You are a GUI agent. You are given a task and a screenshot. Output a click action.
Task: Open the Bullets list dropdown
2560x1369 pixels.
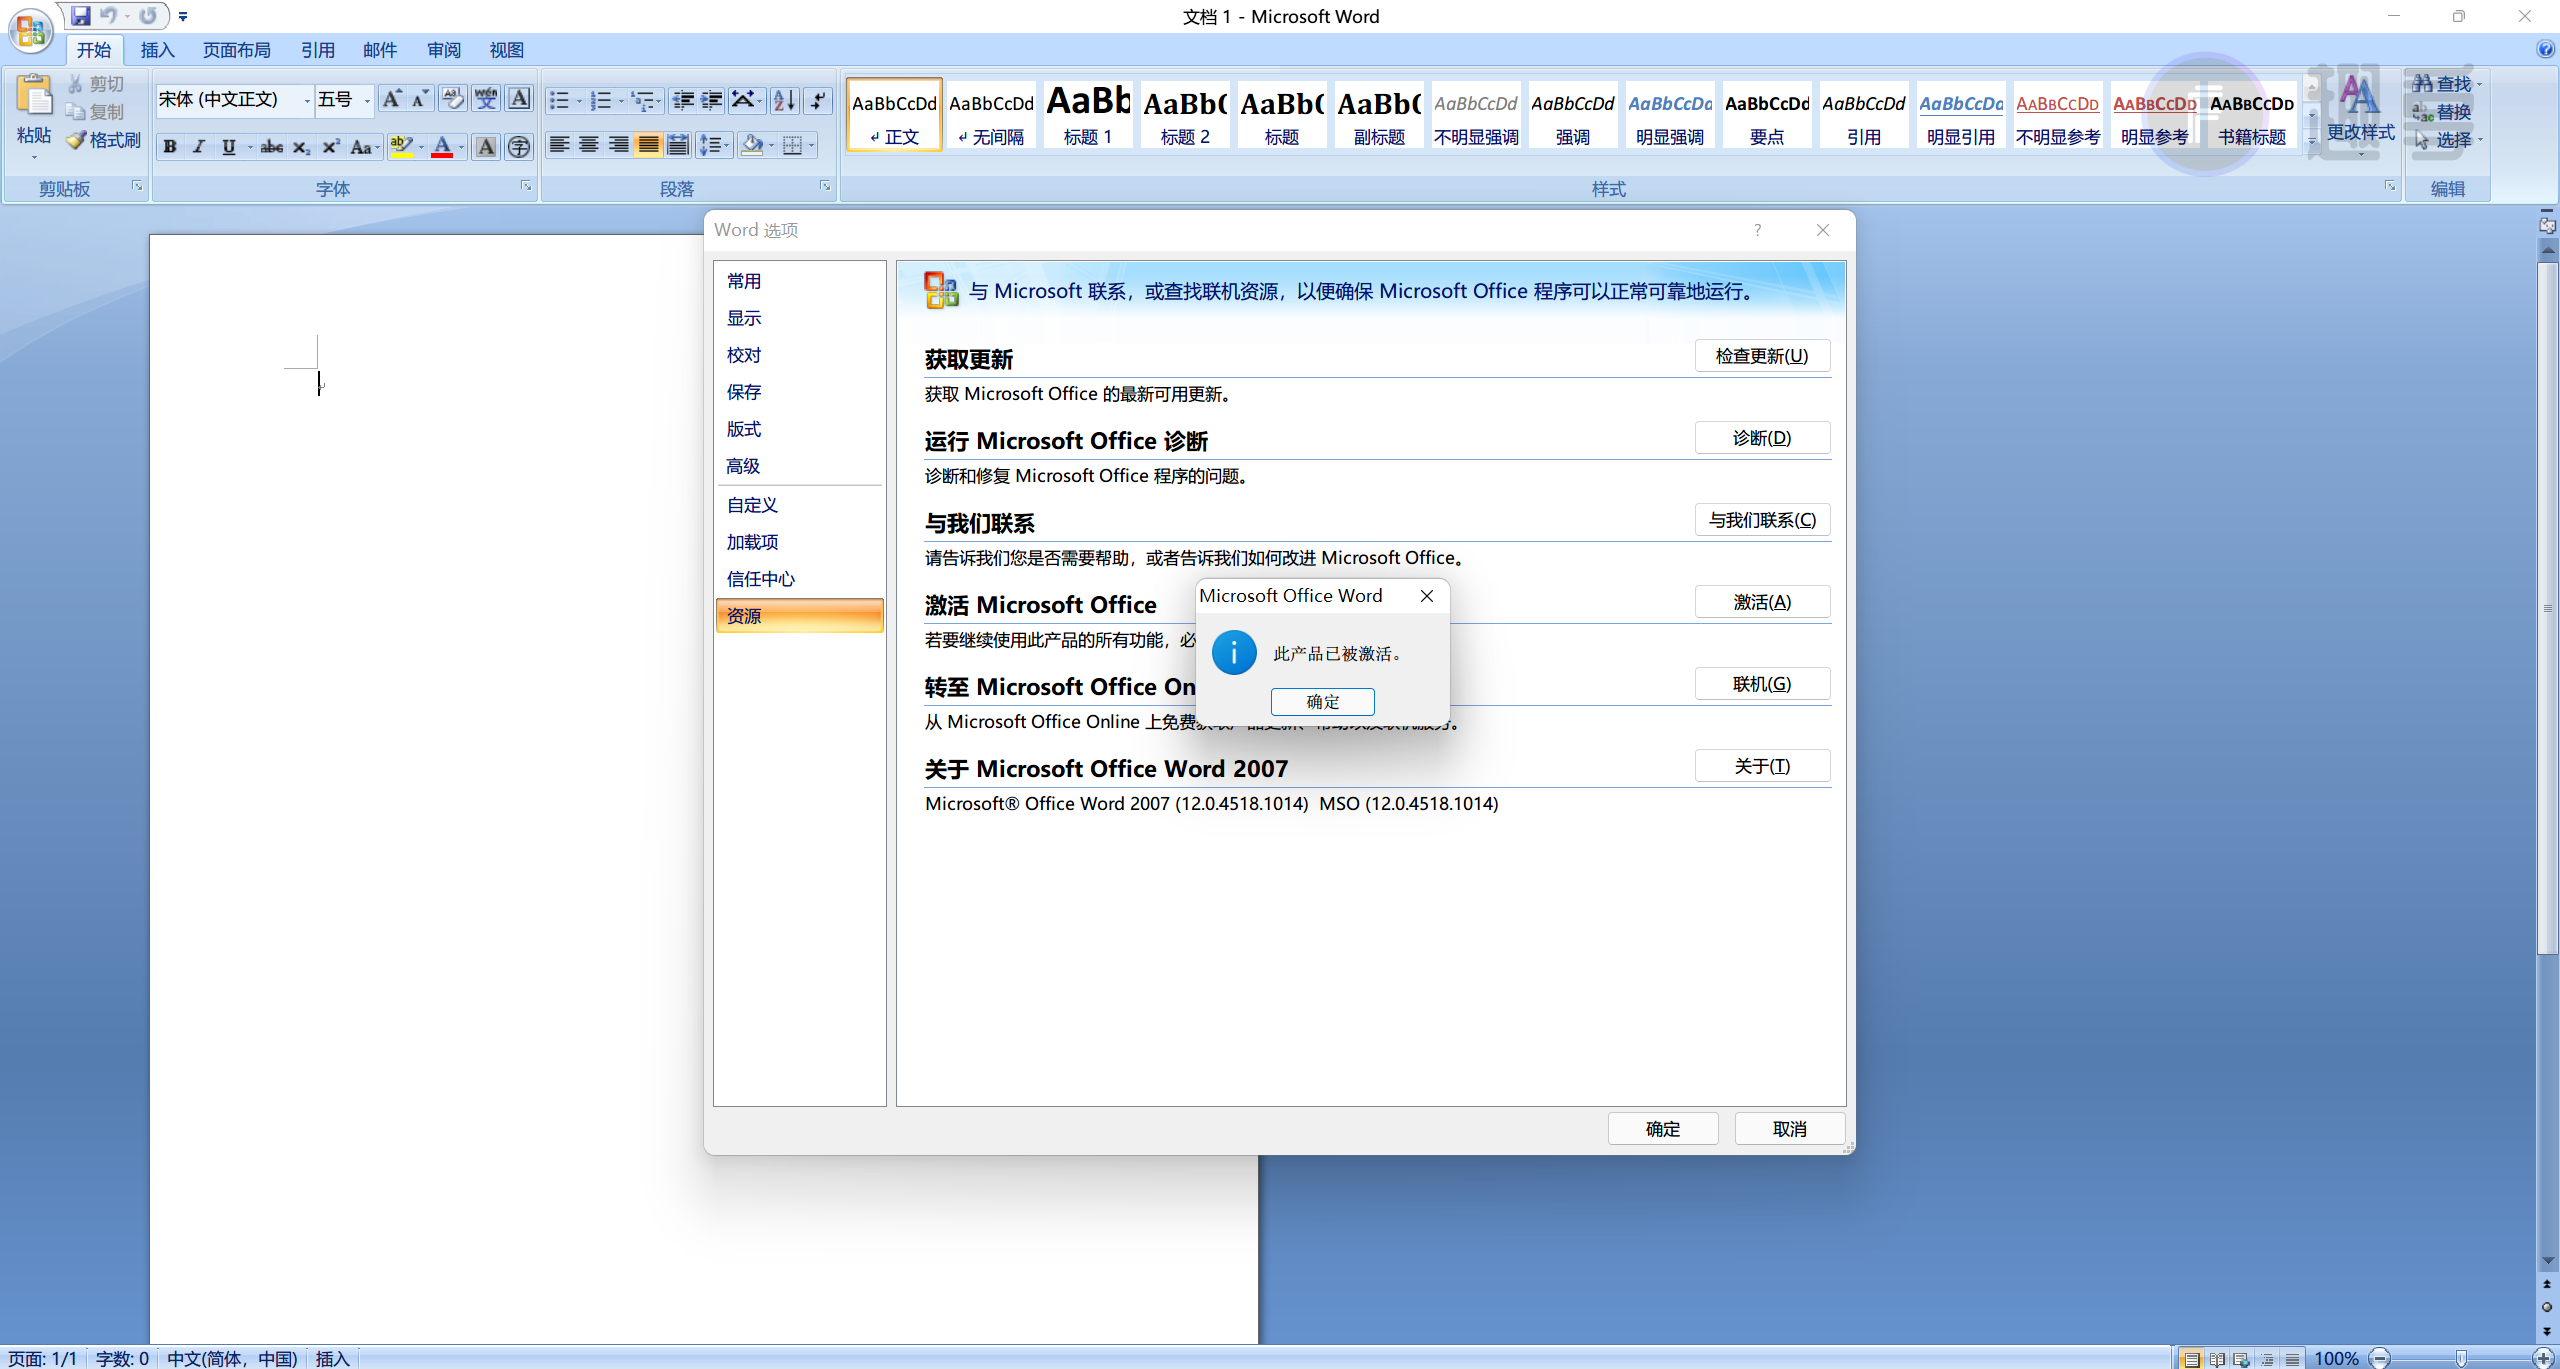click(579, 100)
